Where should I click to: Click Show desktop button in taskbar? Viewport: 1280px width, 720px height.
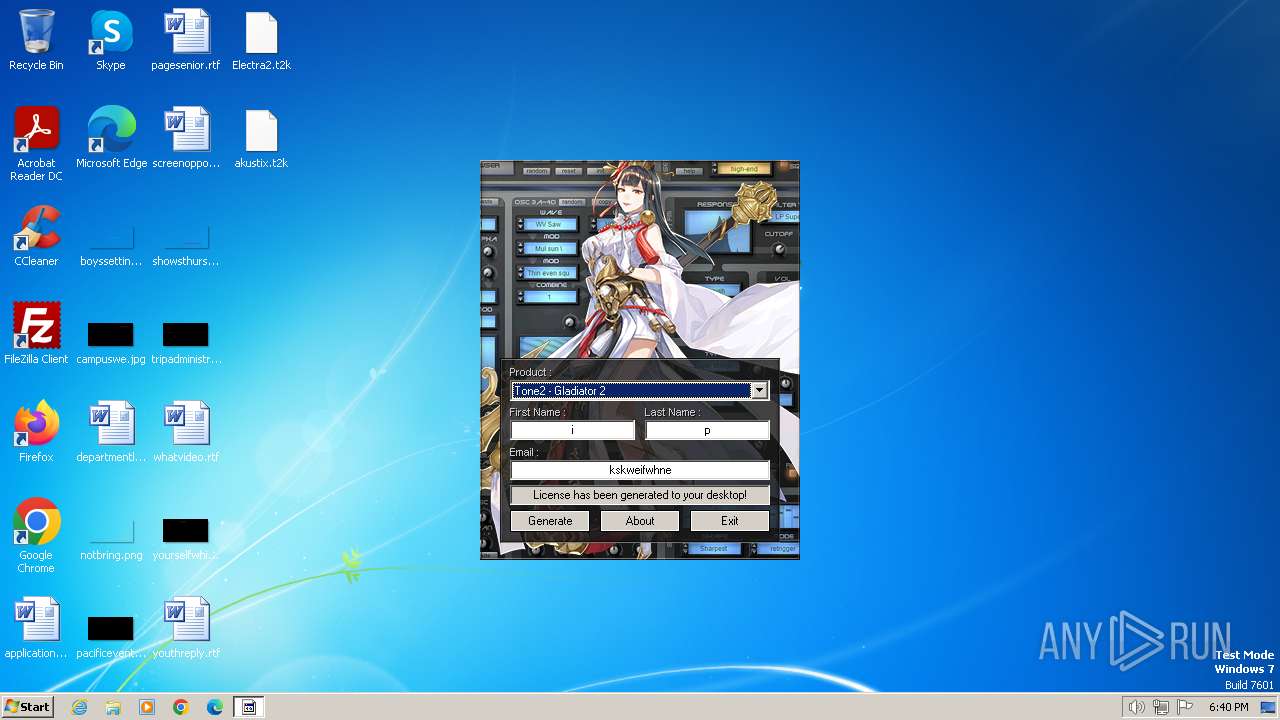pos(1268,707)
